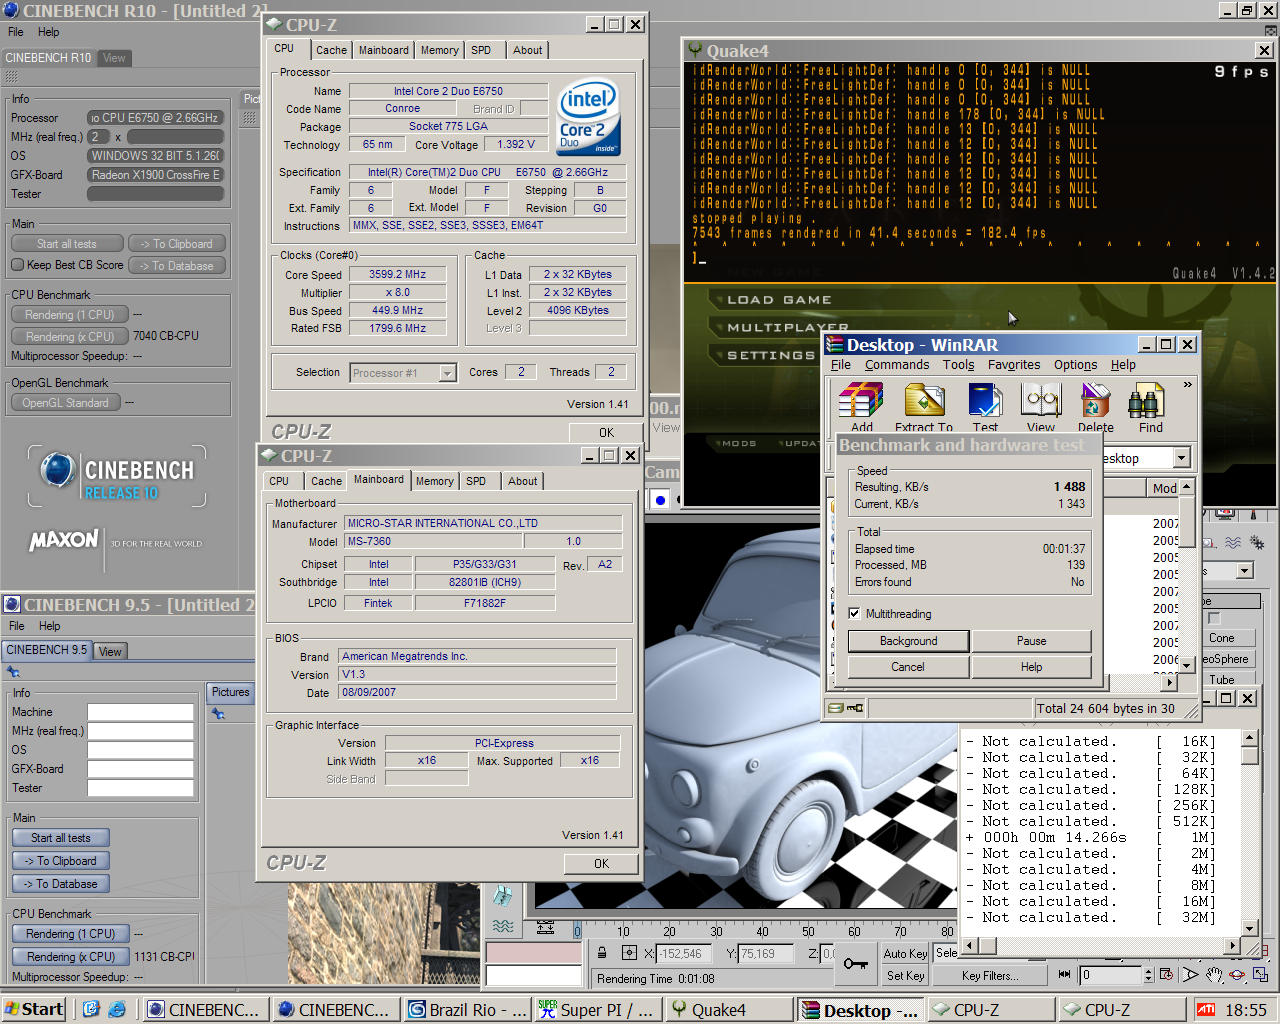Open WinRAR Favorites menu
The width and height of the screenshot is (1280, 1024).
(1014, 365)
